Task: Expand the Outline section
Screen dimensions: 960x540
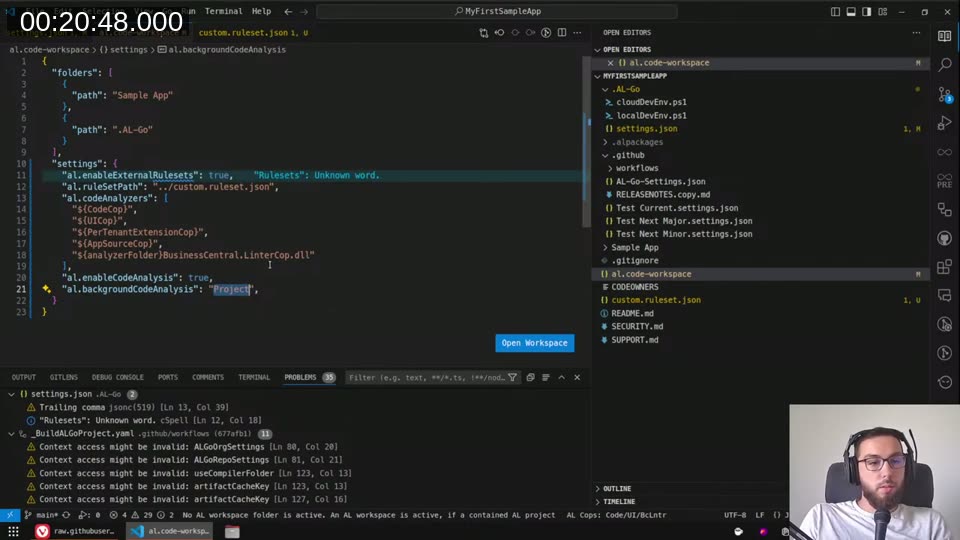Action: 617,489
